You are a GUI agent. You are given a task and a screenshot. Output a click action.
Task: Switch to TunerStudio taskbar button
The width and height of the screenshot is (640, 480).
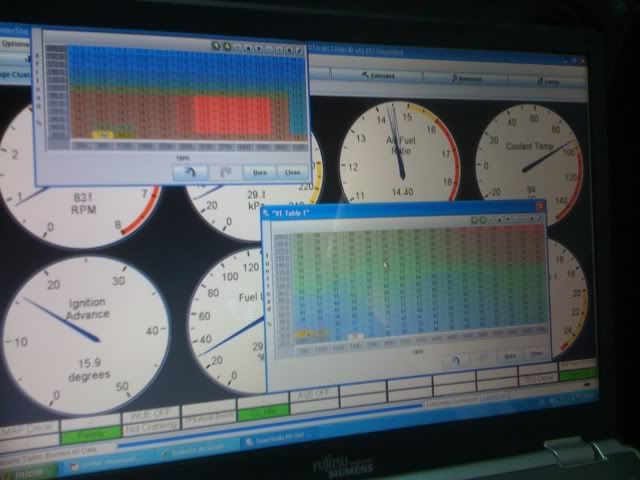280,440
